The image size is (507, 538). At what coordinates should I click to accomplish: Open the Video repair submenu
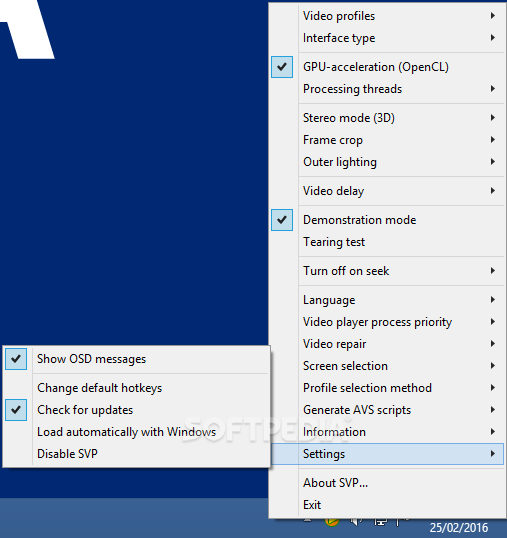point(387,344)
